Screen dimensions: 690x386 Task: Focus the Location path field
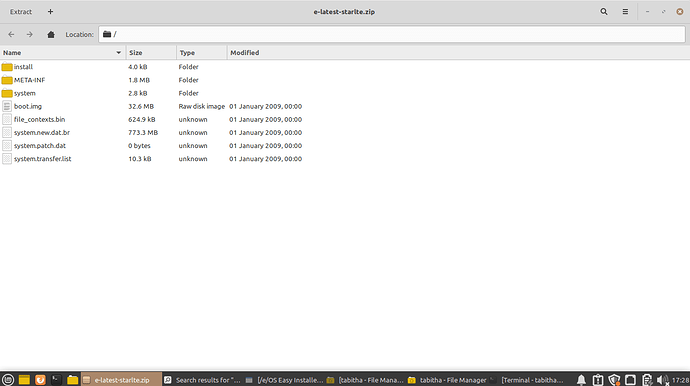click(x=392, y=34)
